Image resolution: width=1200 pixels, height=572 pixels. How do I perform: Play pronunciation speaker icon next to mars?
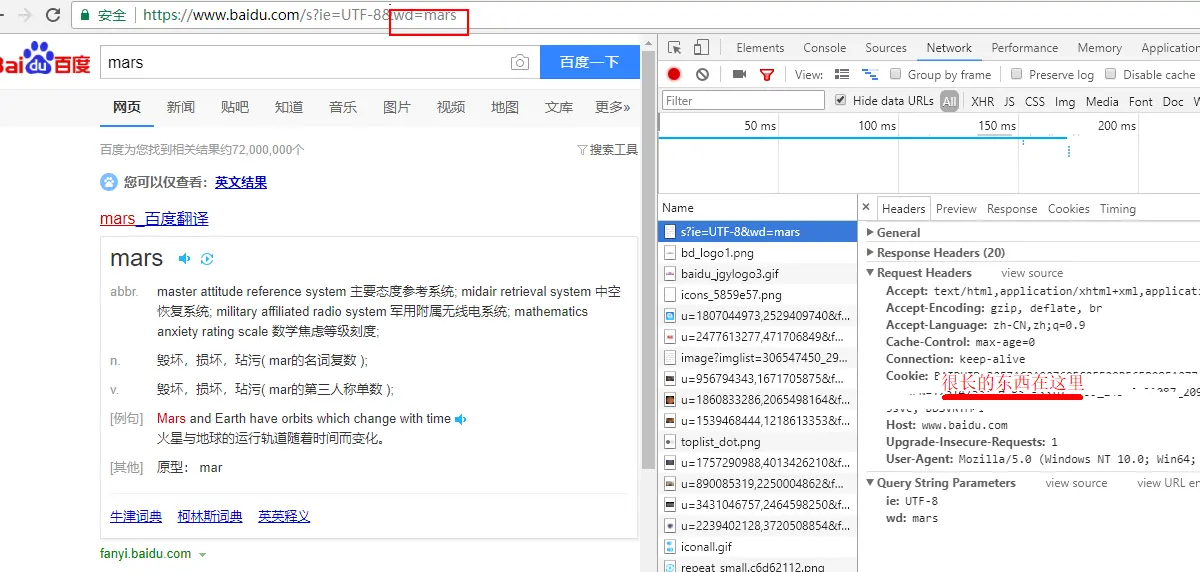click(184, 259)
